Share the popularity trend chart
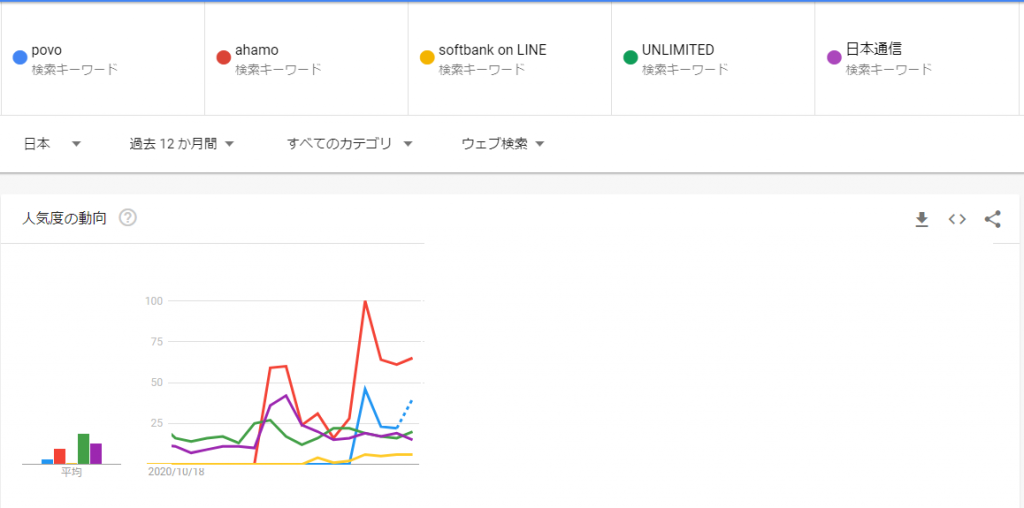The height and width of the screenshot is (508, 1024). (993, 219)
